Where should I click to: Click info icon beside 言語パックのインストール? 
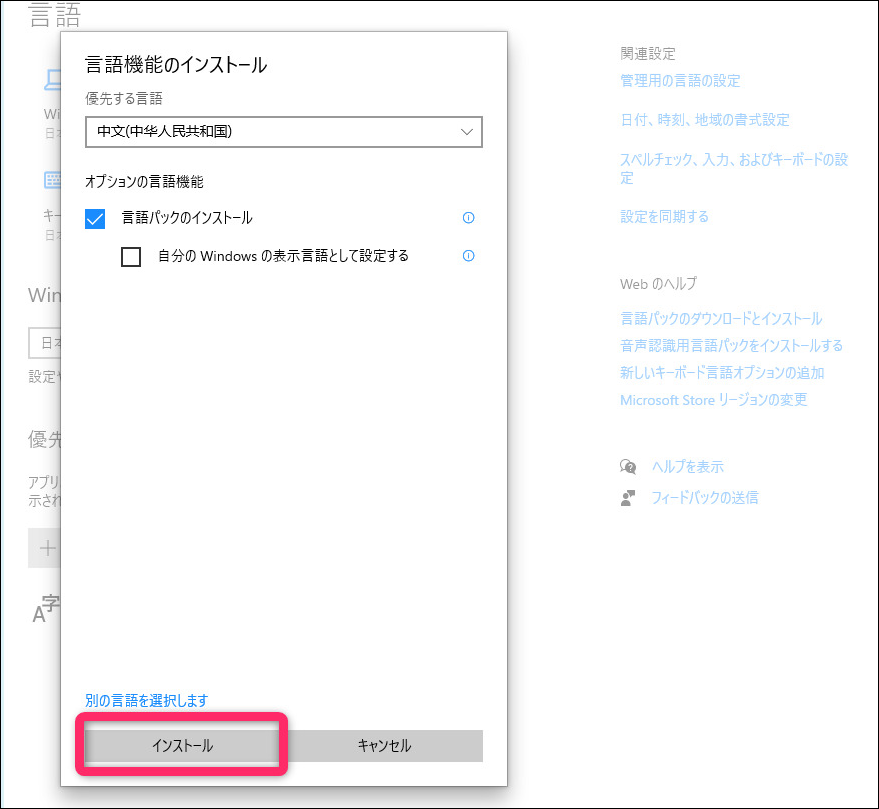point(468,218)
